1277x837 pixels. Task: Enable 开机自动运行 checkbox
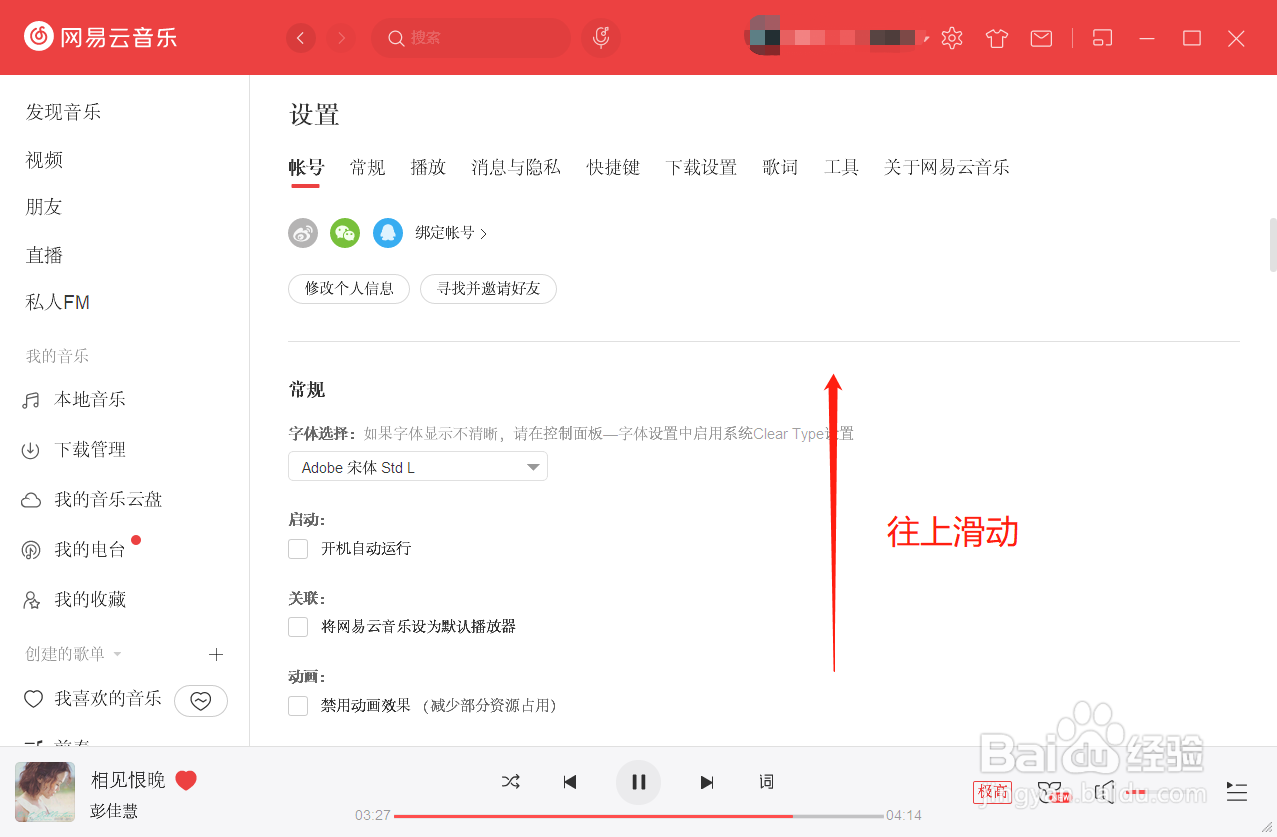click(x=298, y=549)
